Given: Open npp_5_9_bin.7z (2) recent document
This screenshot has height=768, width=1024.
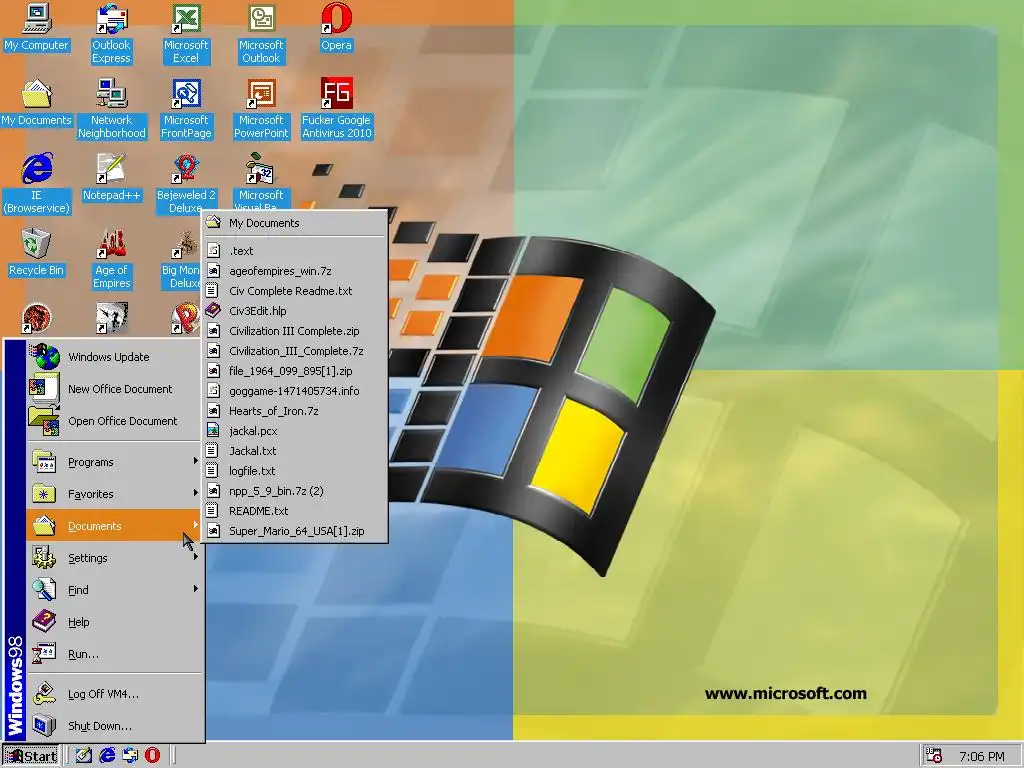Looking at the screenshot, I should pyautogui.click(x=295, y=491).
